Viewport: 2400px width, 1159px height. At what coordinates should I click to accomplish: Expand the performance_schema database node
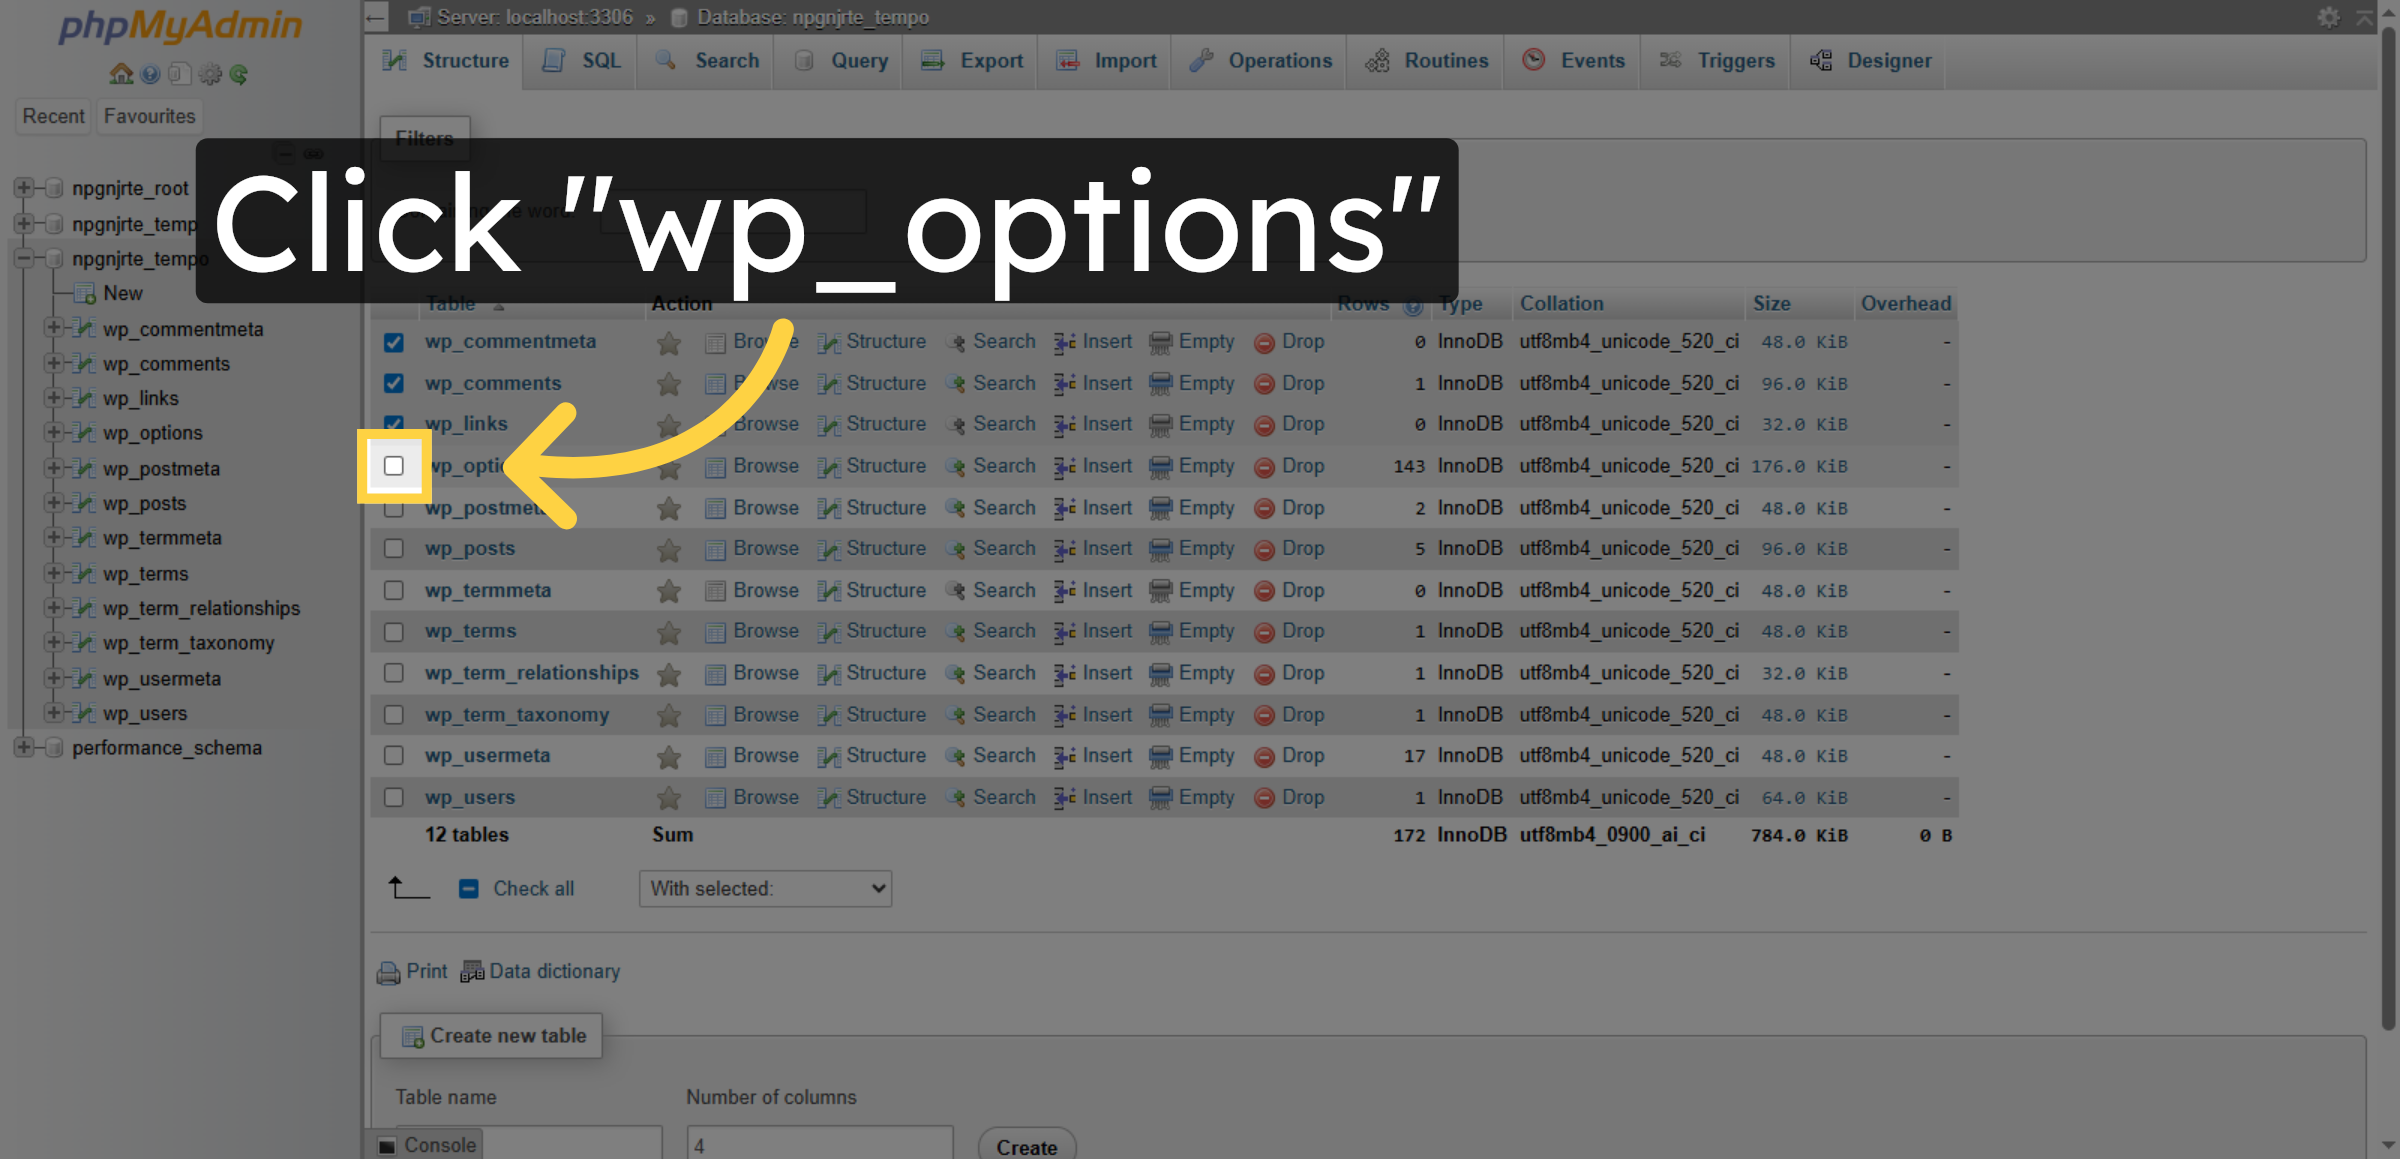[24, 747]
